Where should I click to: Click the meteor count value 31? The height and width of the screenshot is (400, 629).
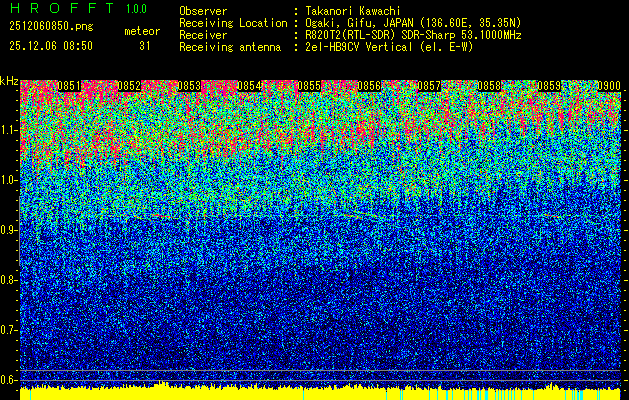(144, 46)
